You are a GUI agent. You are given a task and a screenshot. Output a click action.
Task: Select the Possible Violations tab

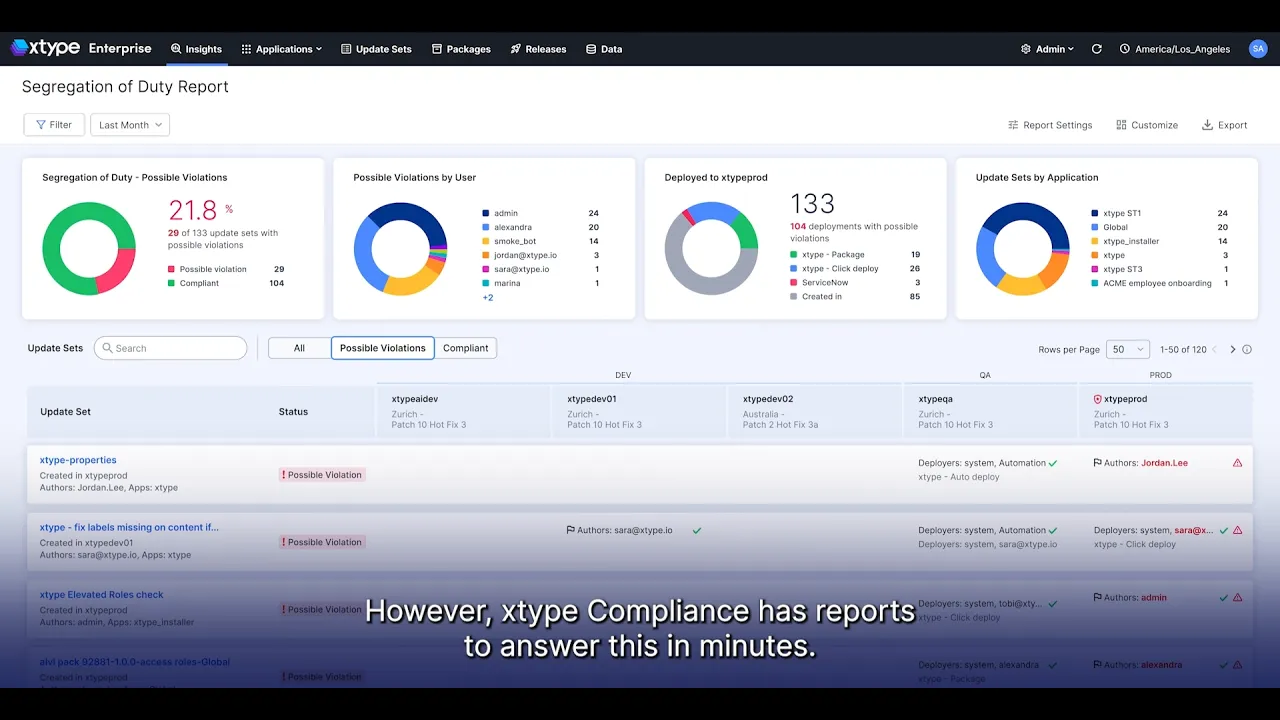[383, 348]
